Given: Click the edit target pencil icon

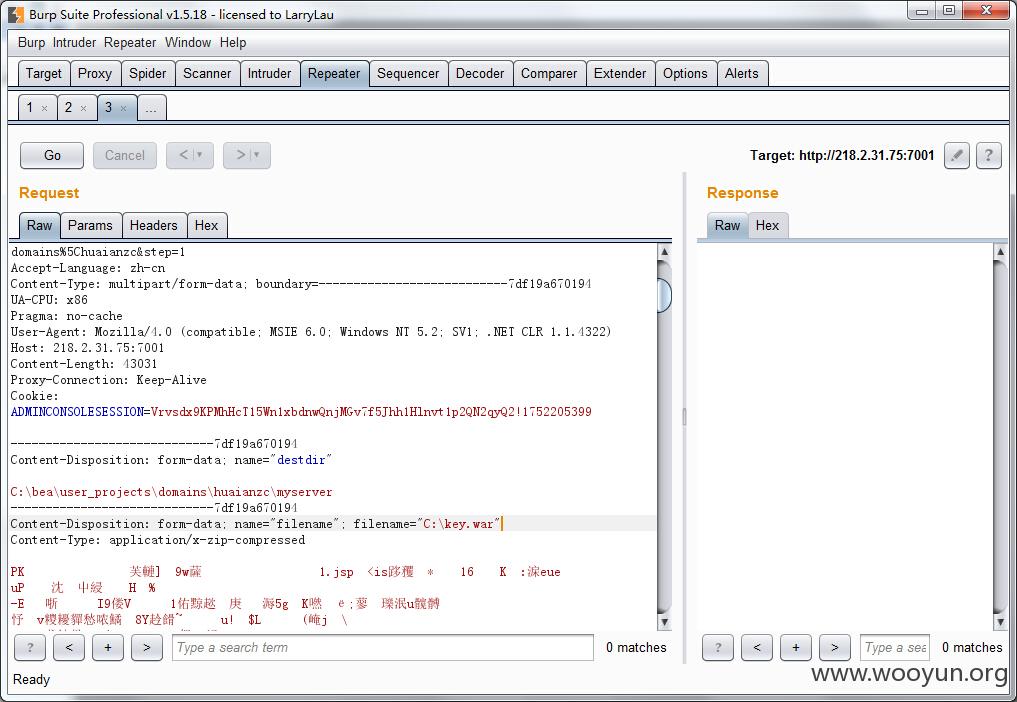Looking at the screenshot, I should [957, 155].
